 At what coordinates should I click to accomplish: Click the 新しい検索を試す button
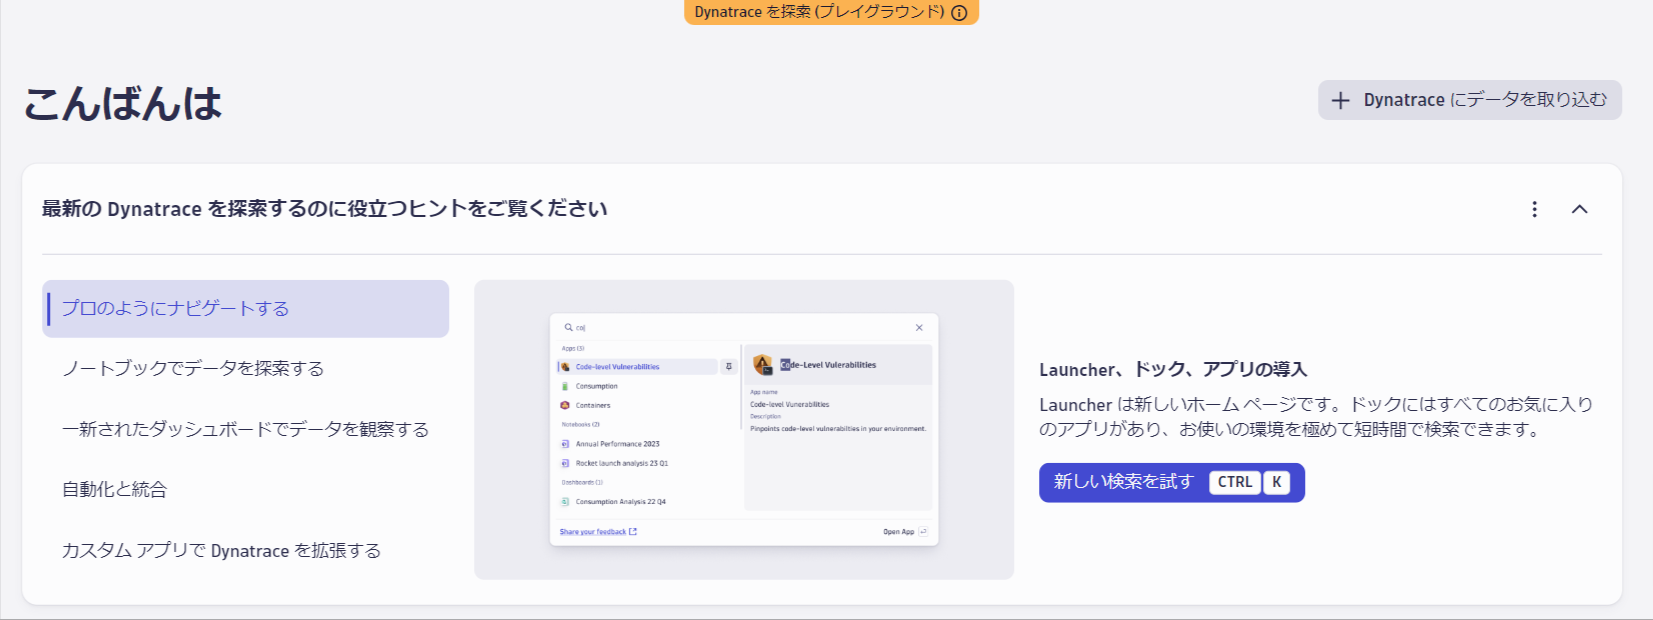(x=1172, y=482)
